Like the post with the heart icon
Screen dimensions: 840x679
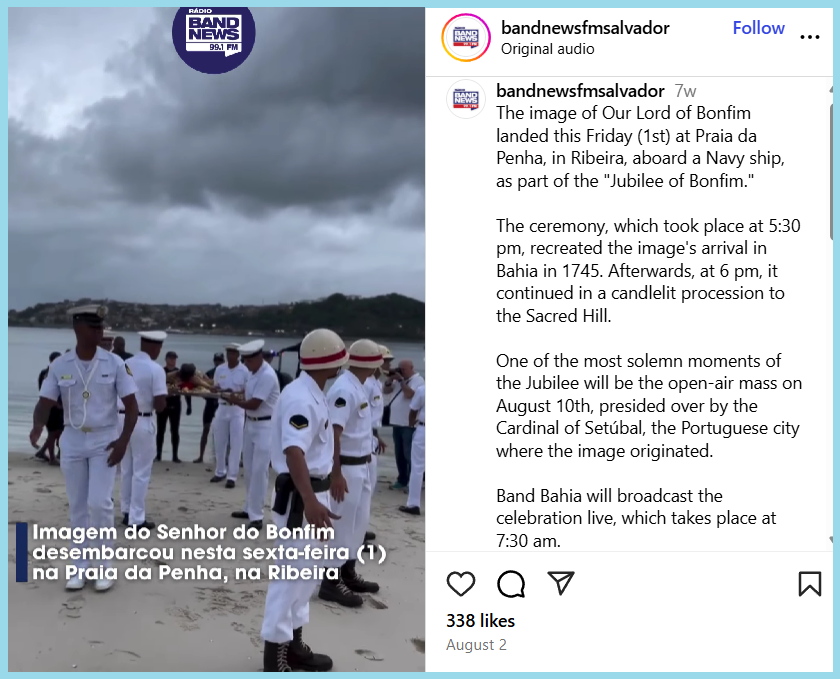pyautogui.click(x=461, y=584)
